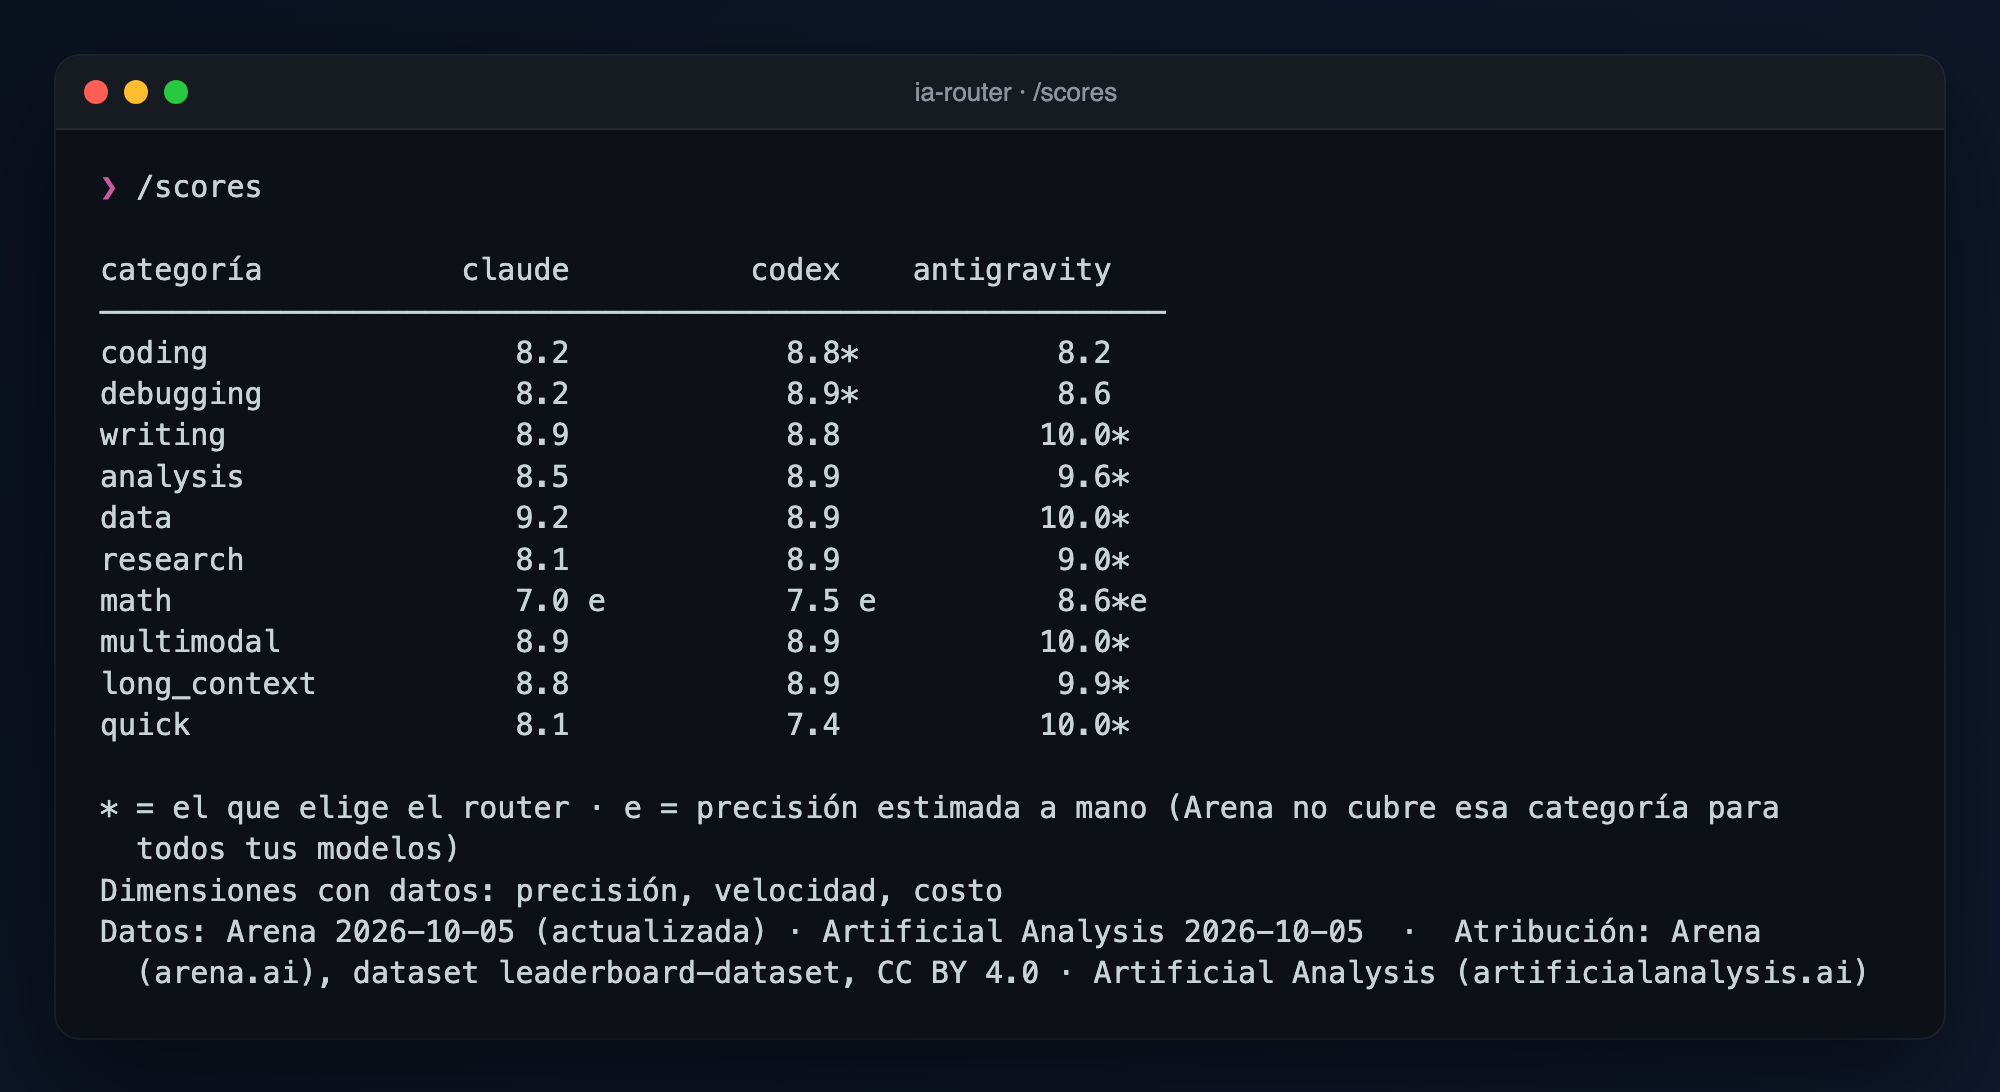The height and width of the screenshot is (1092, 2000).
Task: Click the '(artificialanalysis.ai)' attribution text
Action: coord(1661,973)
